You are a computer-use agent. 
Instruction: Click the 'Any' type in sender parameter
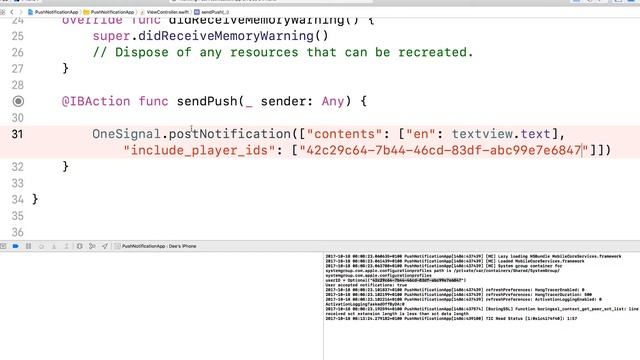click(x=333, y=101)
